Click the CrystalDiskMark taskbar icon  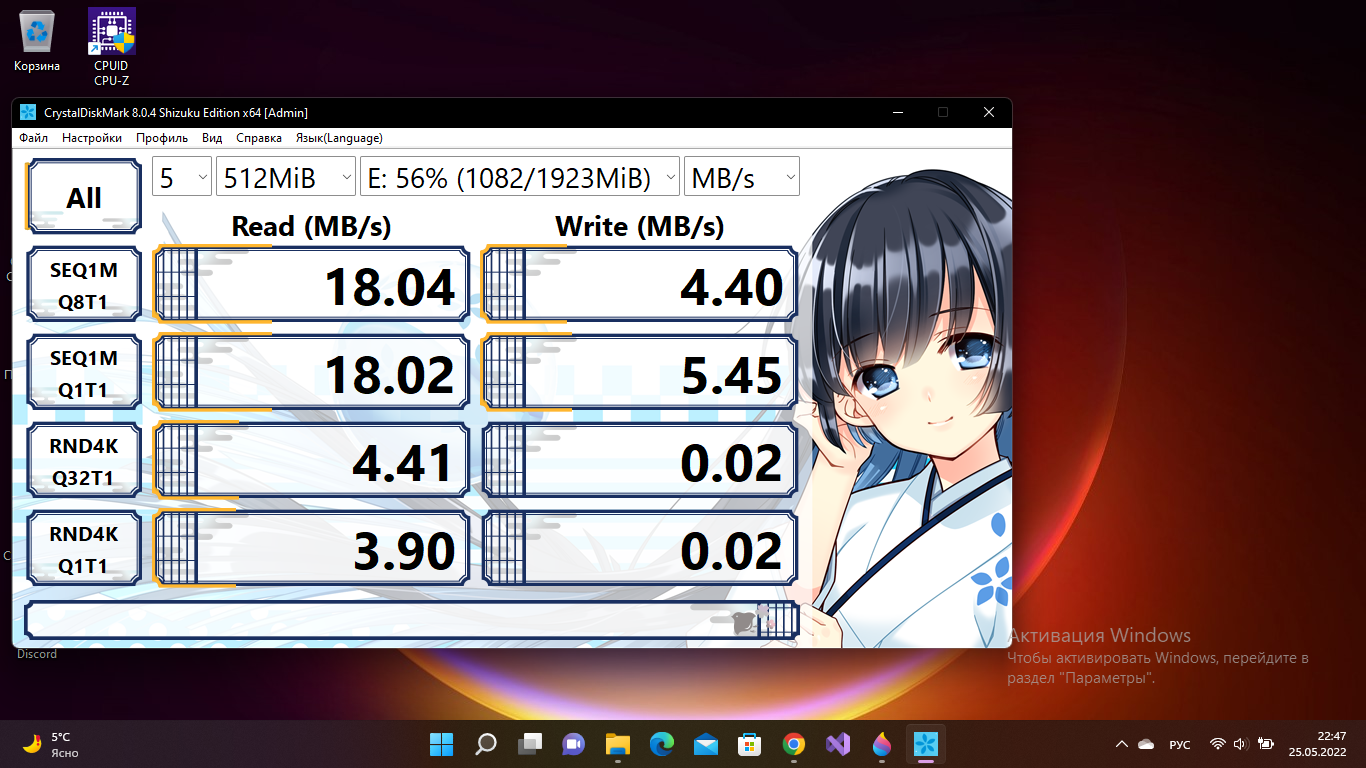(x=926, y=744)
